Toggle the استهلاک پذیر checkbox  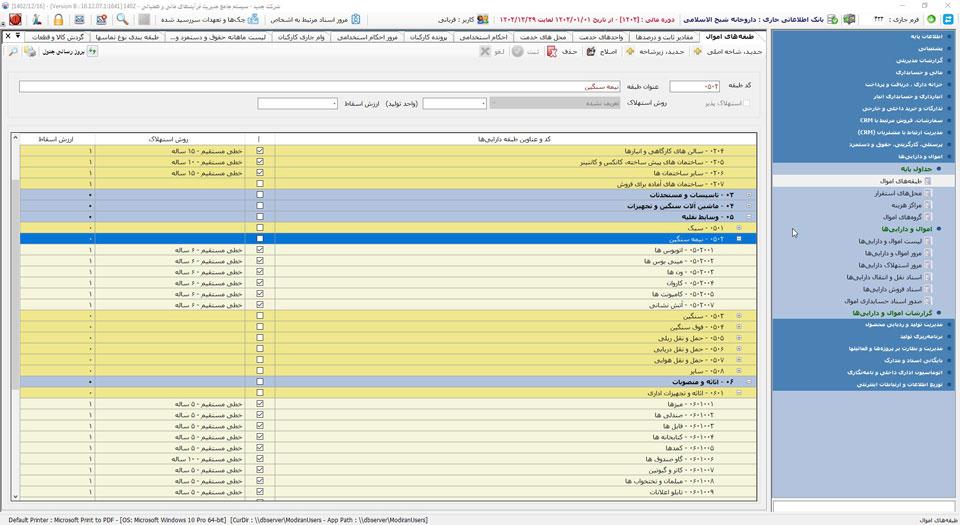[746, 103]
